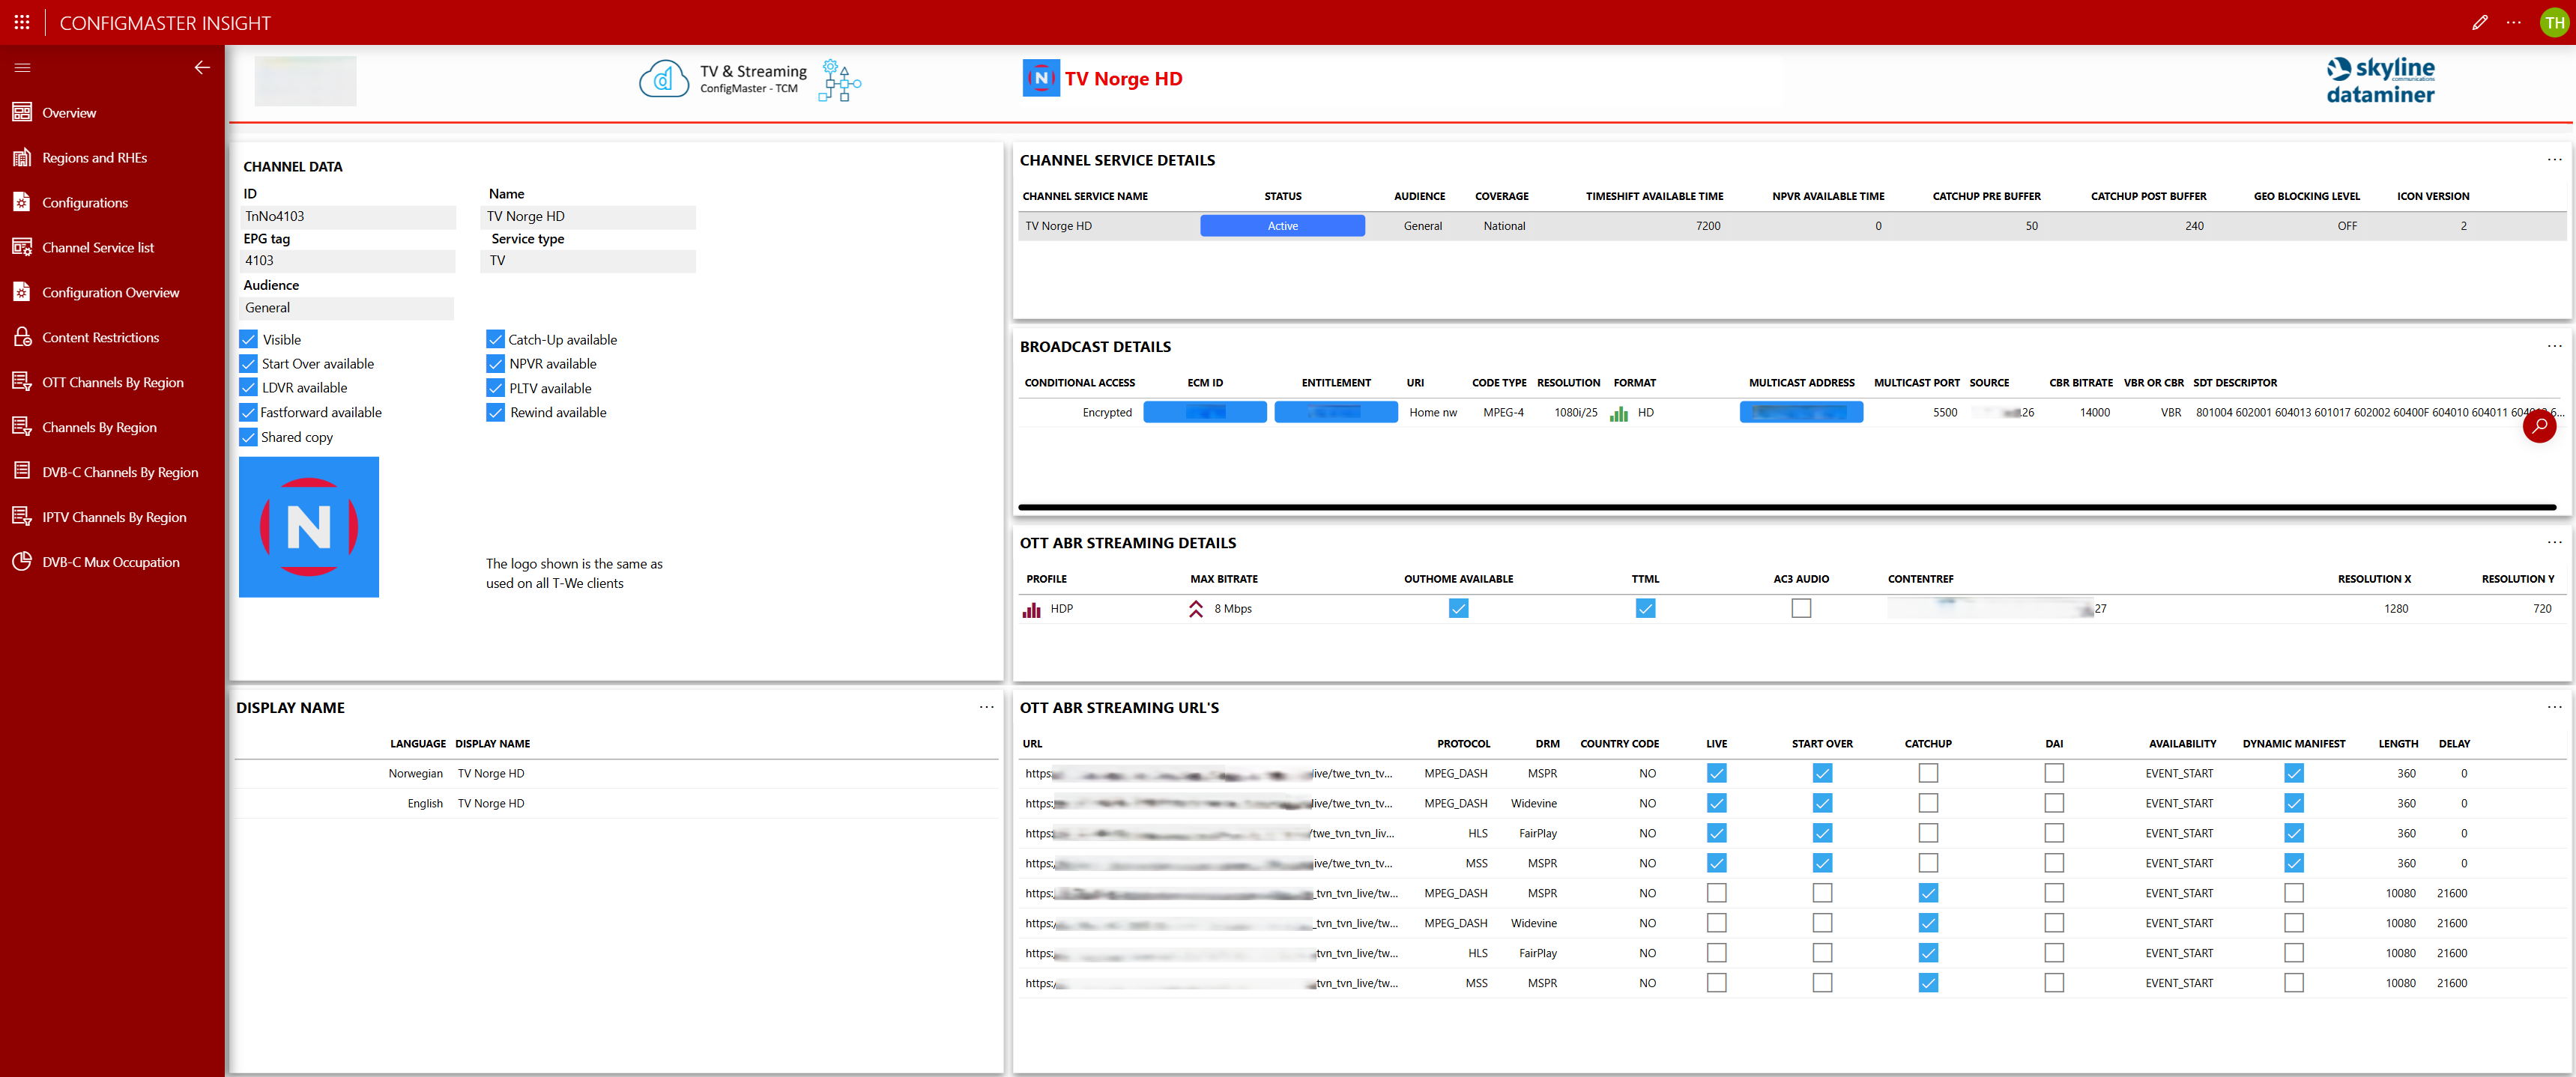The height and width of the screenshot is (1077, 2576).
Task: Click the large TV Norge logo thumbnail
Action: (x=309, y=527)
